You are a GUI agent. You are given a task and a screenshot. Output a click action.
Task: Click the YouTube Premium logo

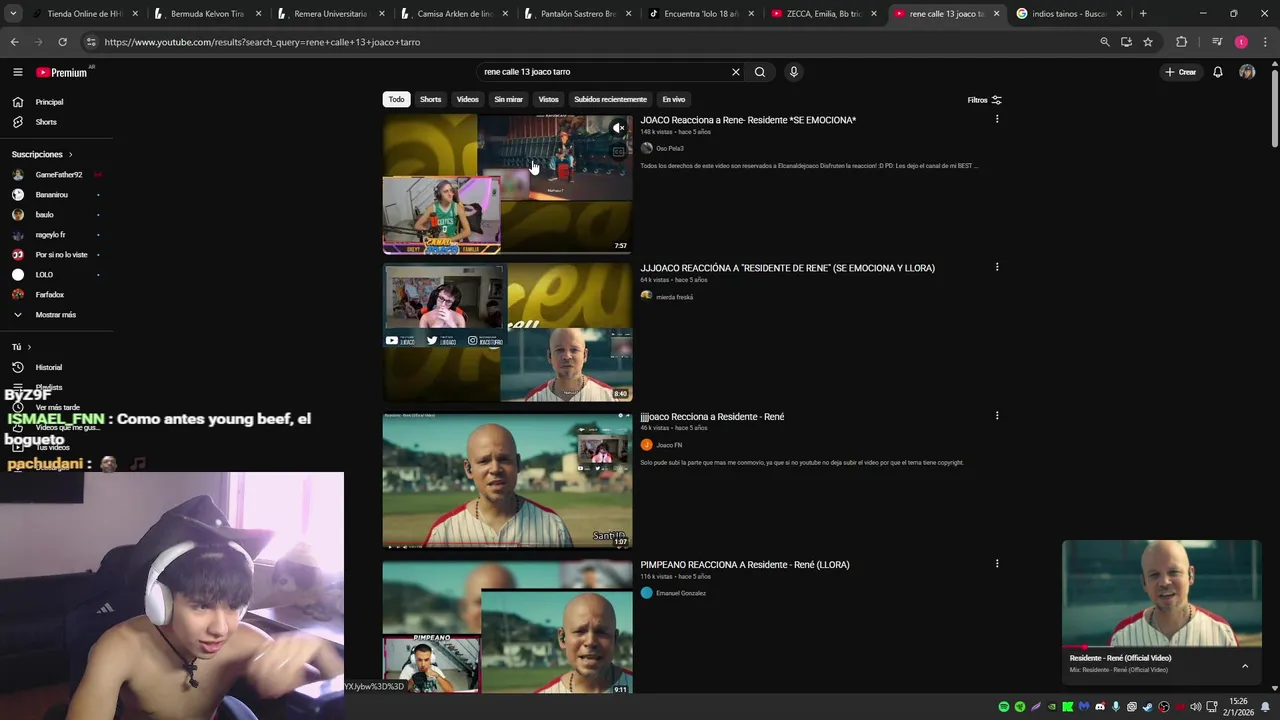[x=62, y=72]
